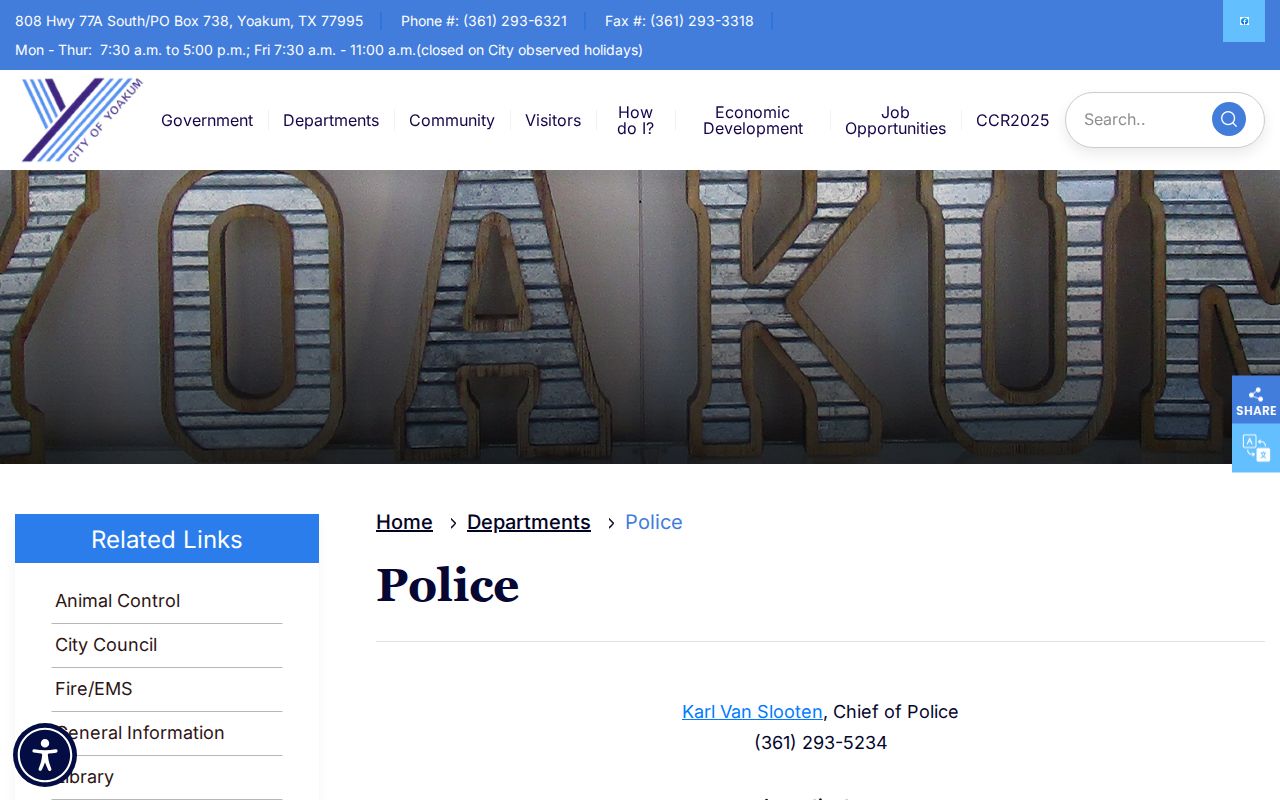The width and height of the screenshot is (1280, 800).
Task: Click the small icon at top-right header bar
Action: pos(1244,21)
